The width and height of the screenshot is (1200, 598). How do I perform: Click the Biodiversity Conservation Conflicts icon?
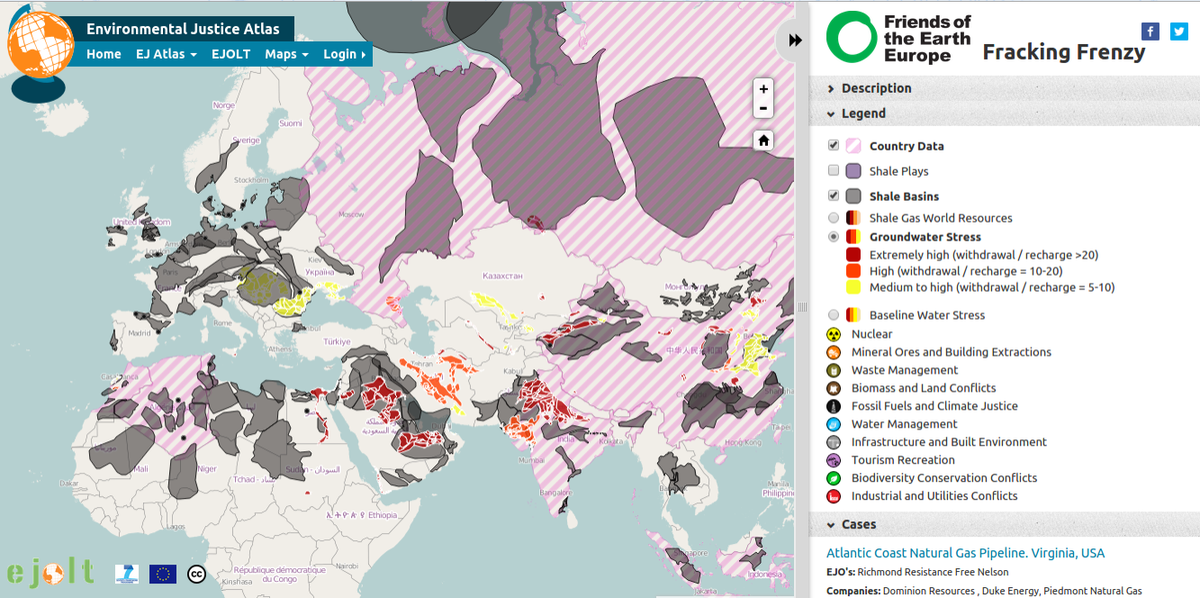tap(833, 478)
